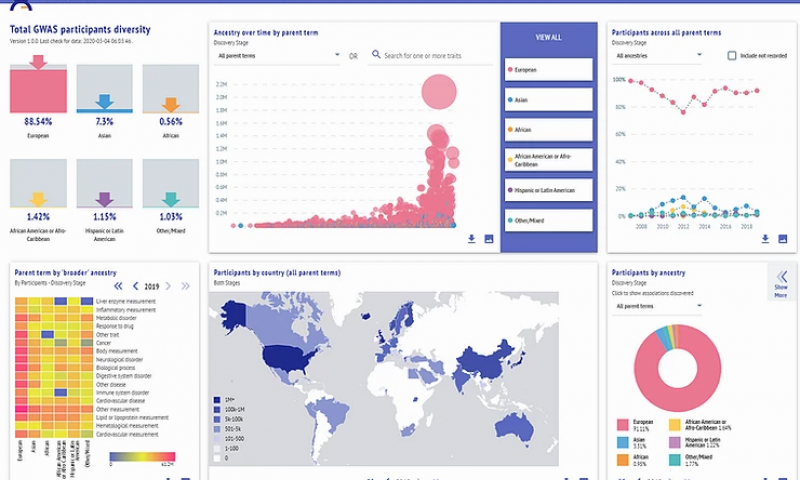
Task: Click the purple Hispanic or Latin American arrow tile
Action: (x=105, y=184)
